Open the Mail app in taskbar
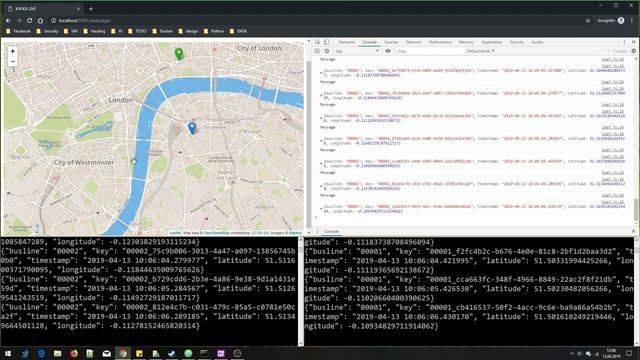This screenshot has height=360, width=640. [x=106, y=353]
